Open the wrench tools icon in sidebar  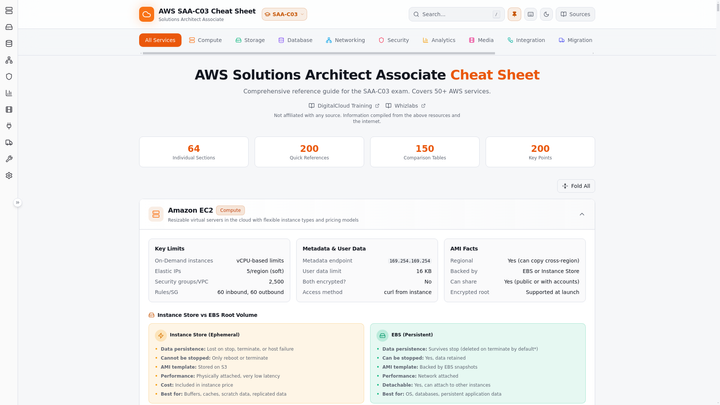click(x=9, y=159)
